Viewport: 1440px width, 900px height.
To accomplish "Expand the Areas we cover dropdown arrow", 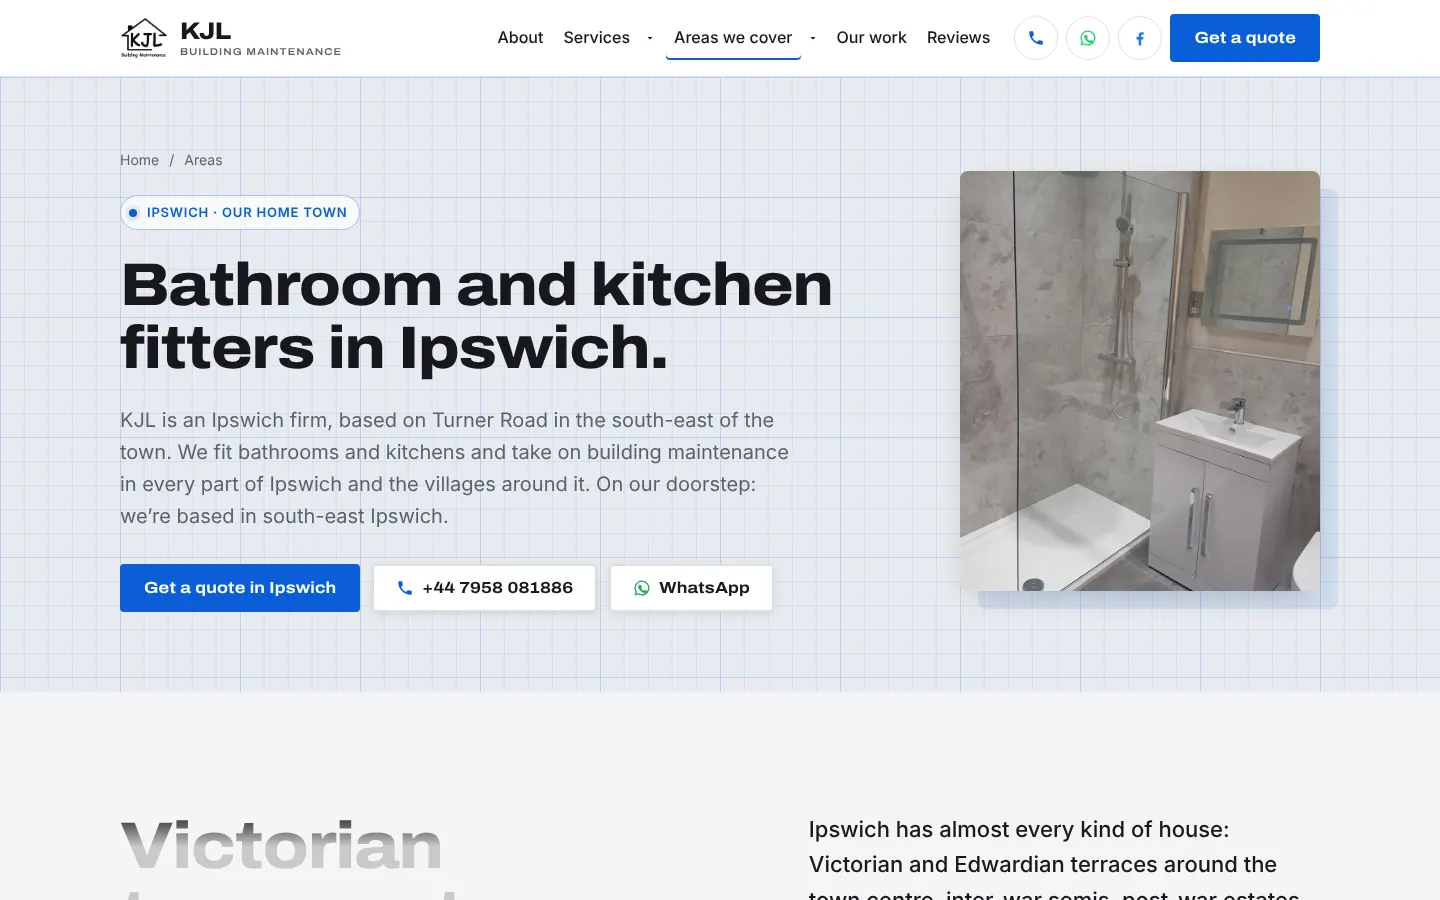I will point(813,38).
